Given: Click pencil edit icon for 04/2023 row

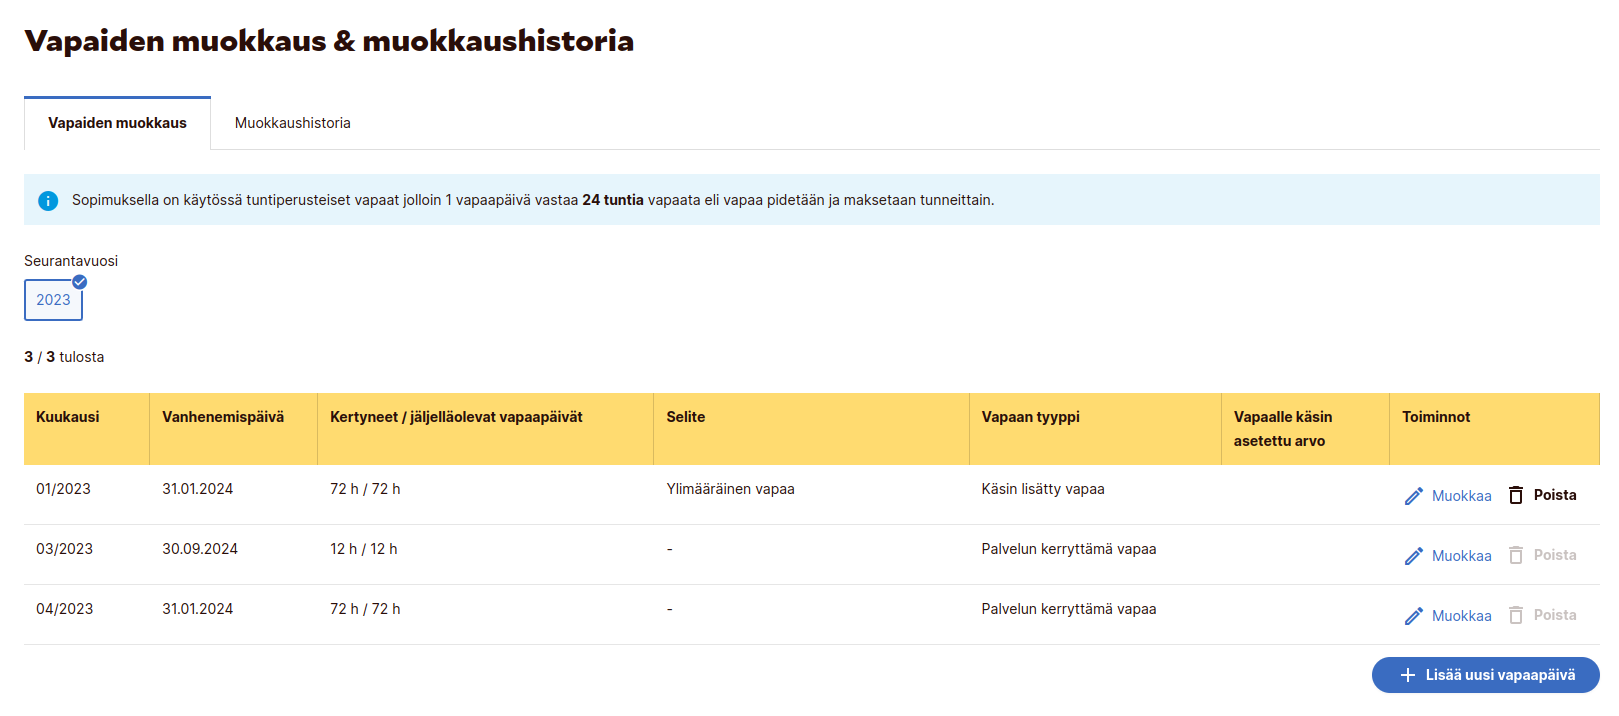Looking at the screenshot, I should (x=1413, y=616).
